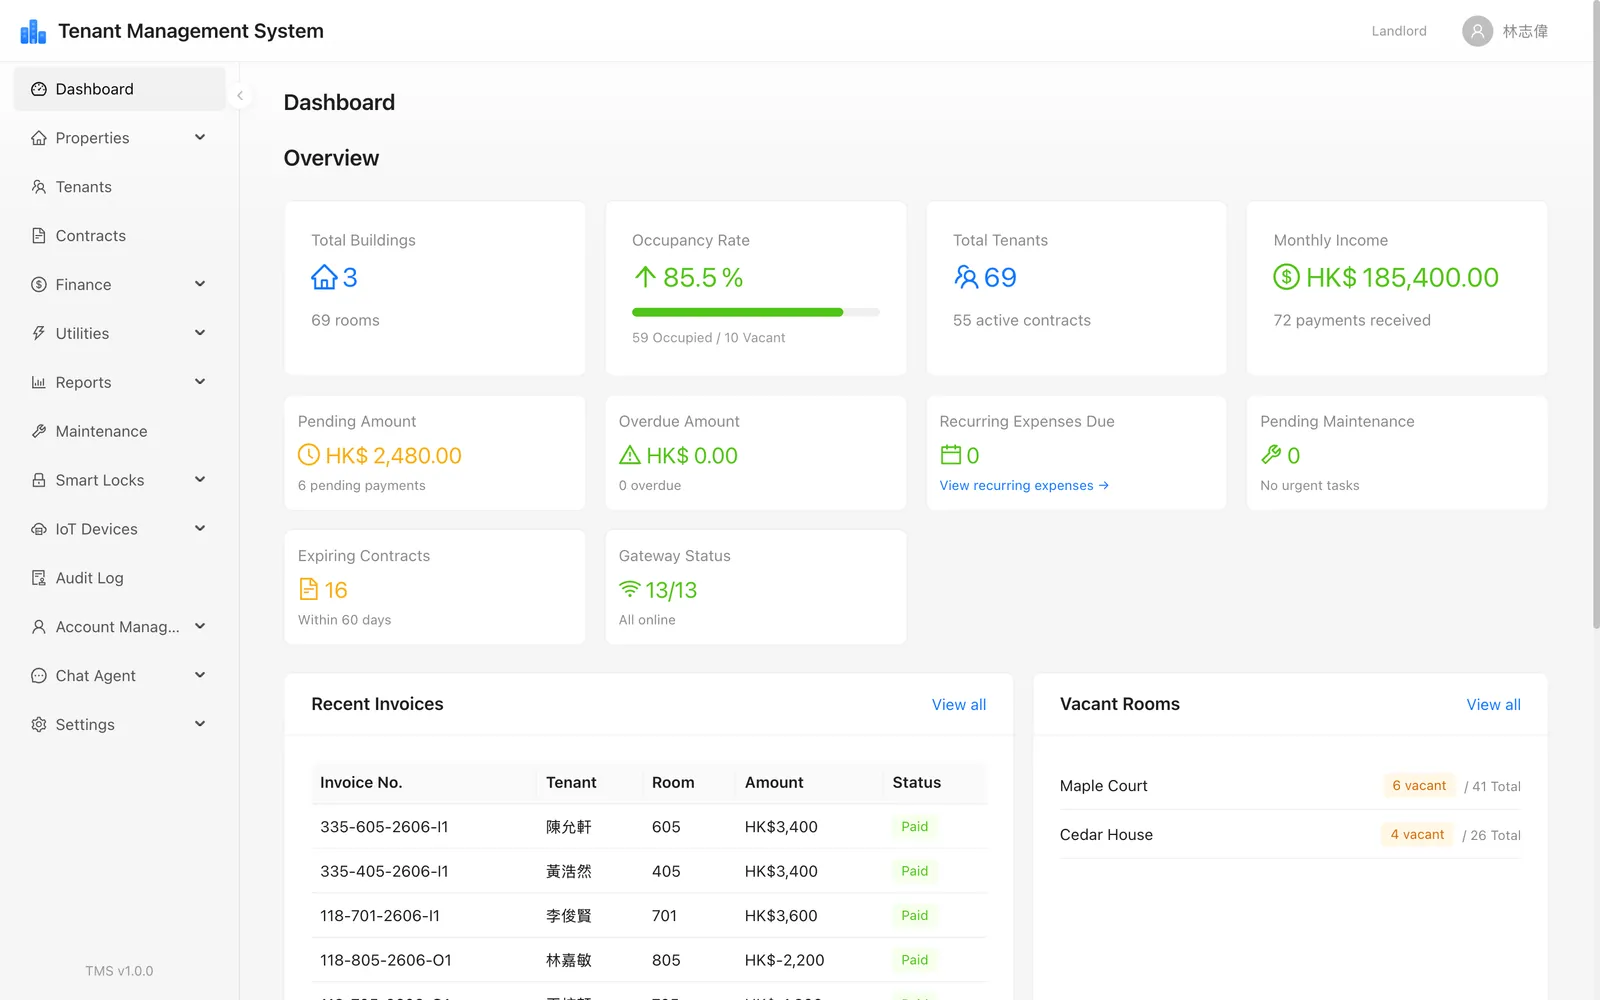Click the wrench icon in Pending Maintenance card
This screenshot has height=1000, width=1600.
point(1271,455)
